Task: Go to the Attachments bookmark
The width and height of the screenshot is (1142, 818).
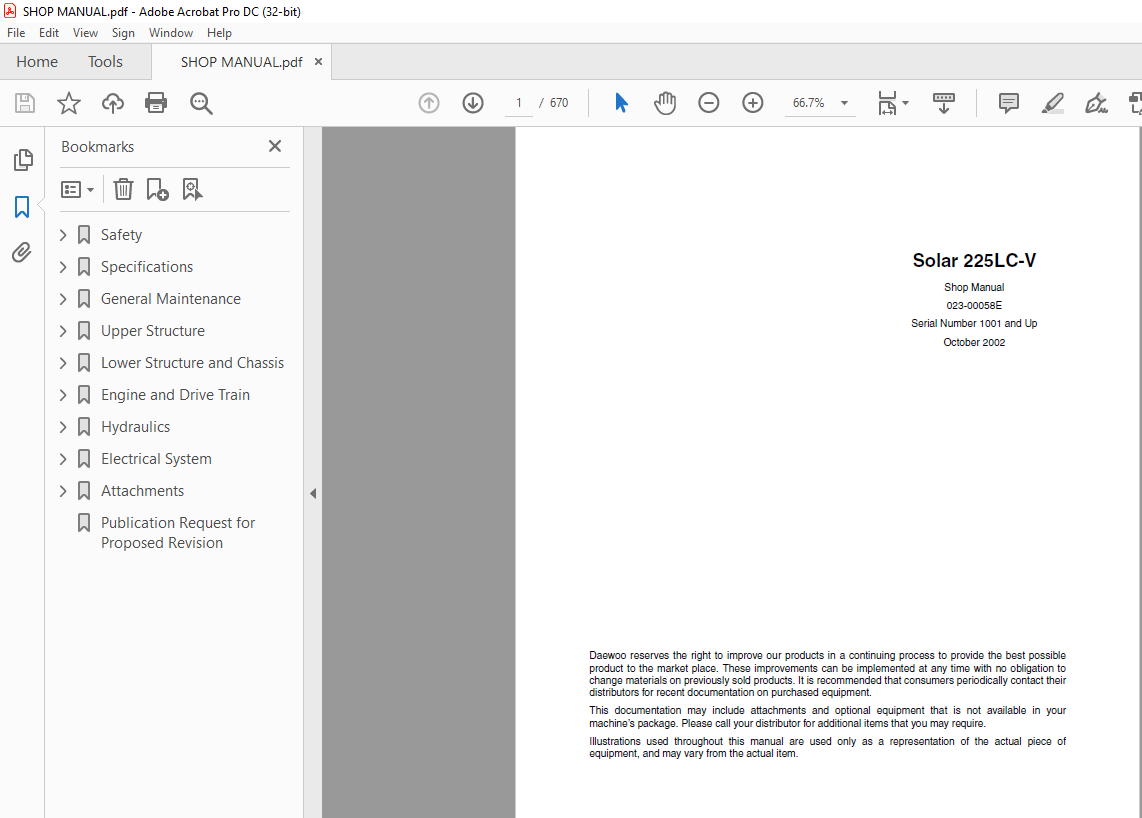Action: click(x=143, y=491)
